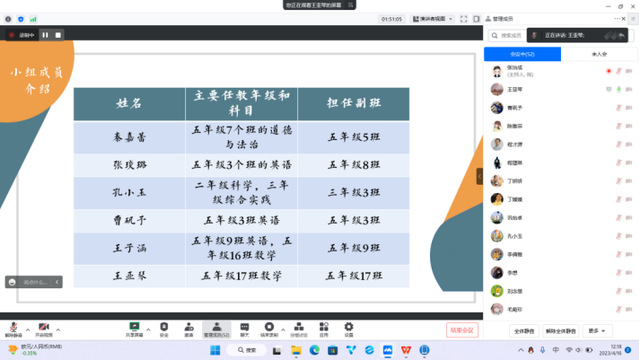Click the End Meeting (结束会议) button

click(x=462, y=330)
